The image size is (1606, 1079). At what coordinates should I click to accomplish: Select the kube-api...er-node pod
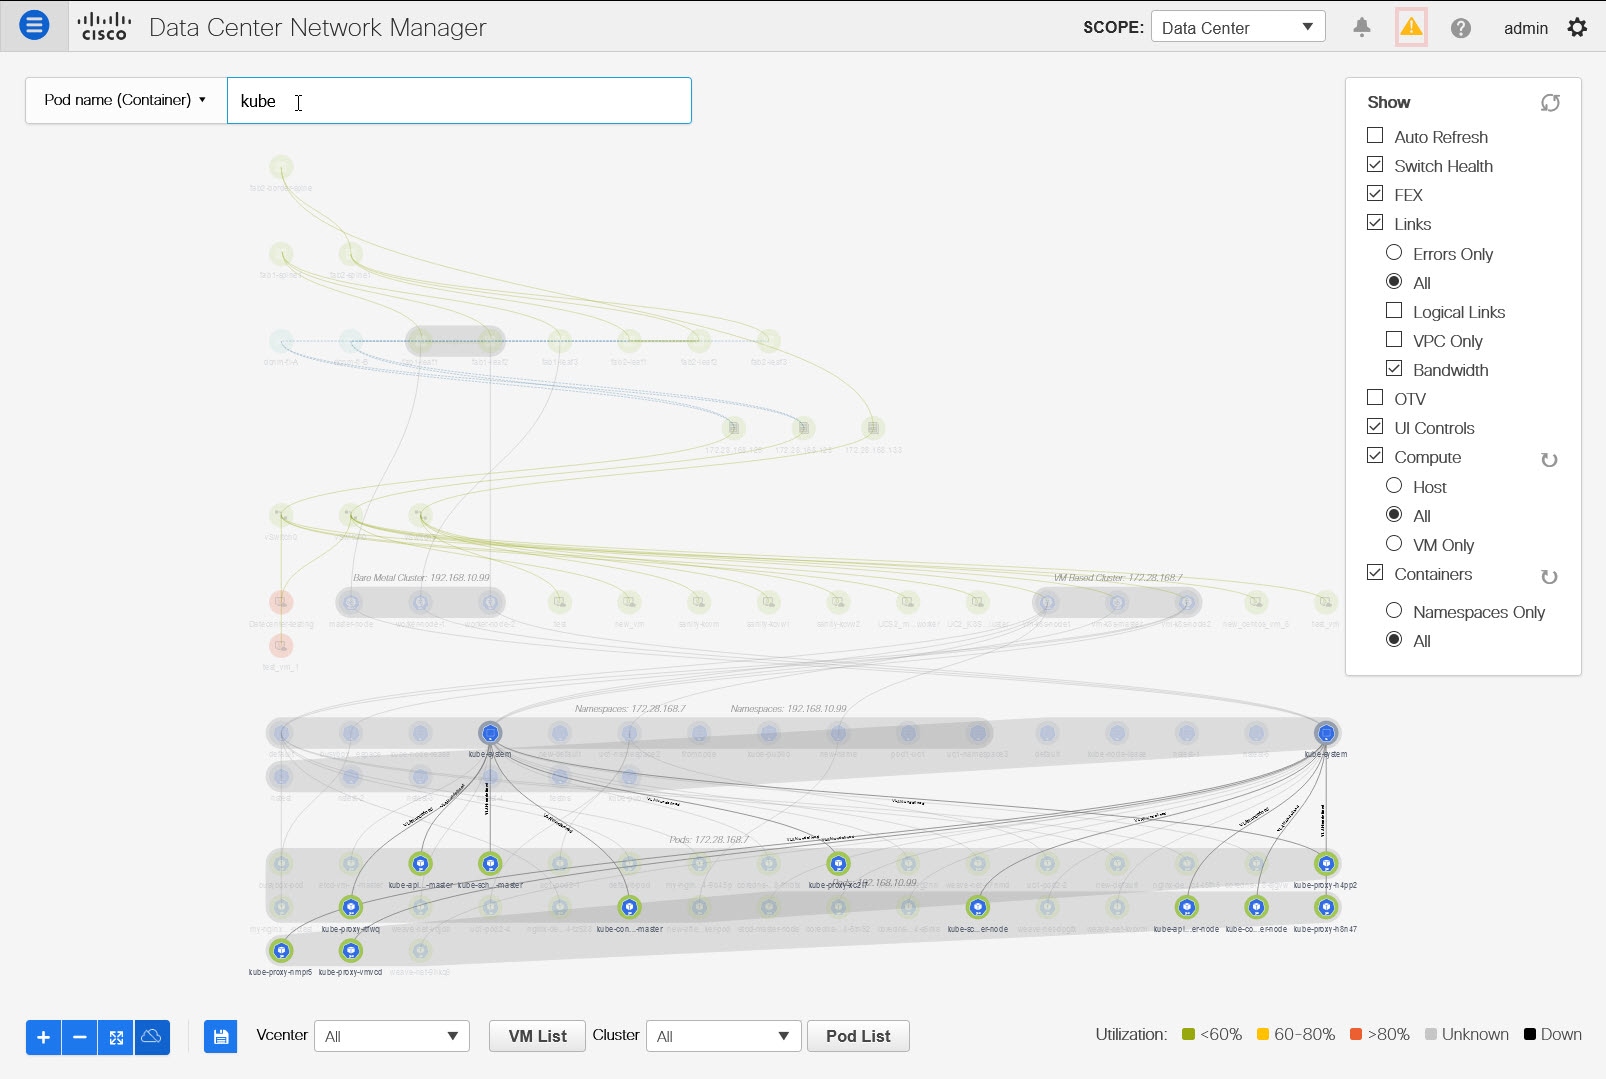1186,908
